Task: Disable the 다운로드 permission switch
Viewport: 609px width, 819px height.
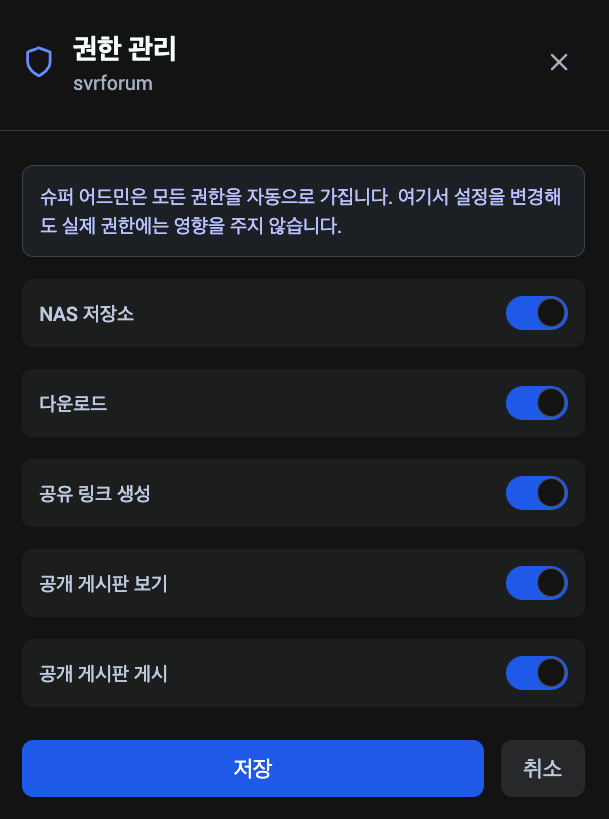Action: [x=537, y=403]
